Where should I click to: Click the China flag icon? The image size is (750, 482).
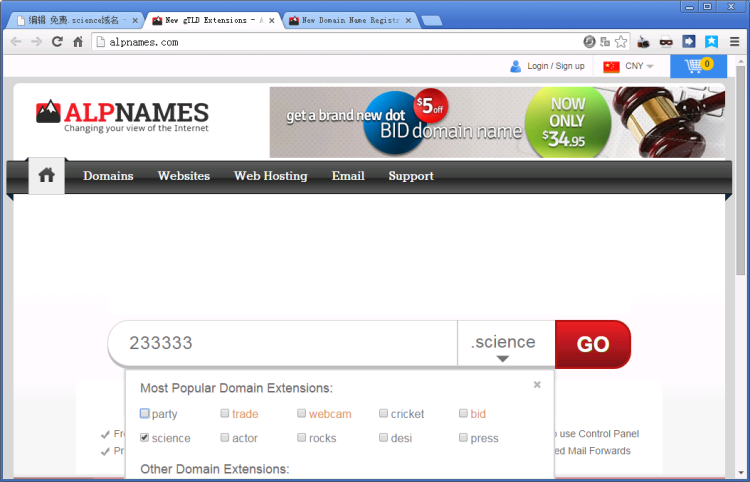tap(611, 66)
